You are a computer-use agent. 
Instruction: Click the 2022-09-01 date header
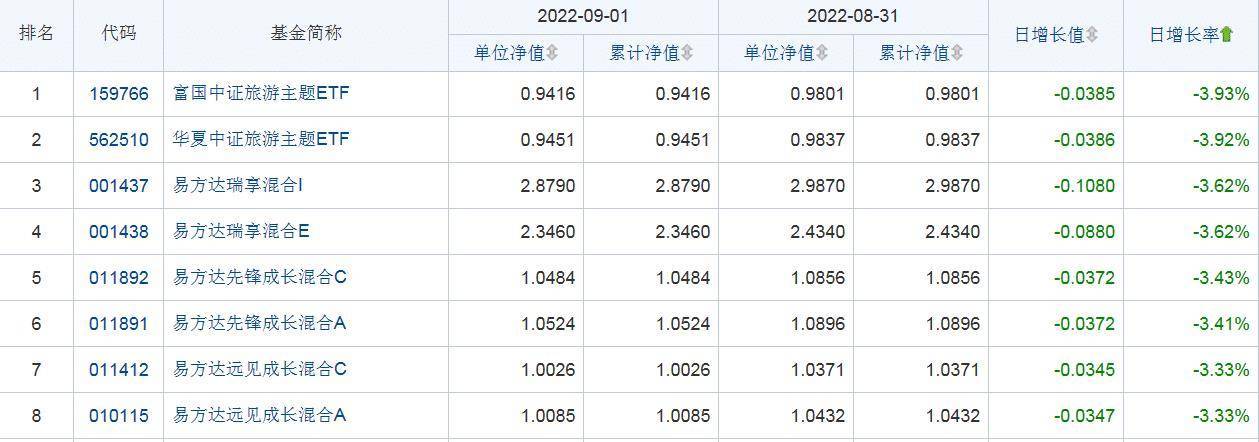click(583, 16)
